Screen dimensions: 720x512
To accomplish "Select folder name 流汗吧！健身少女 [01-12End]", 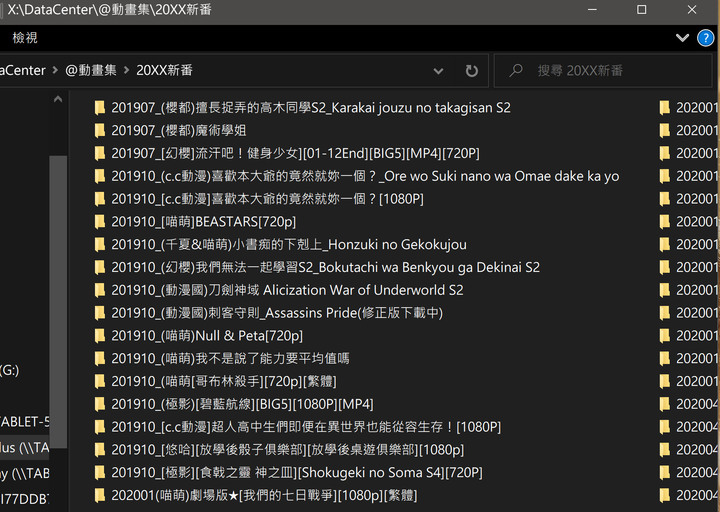I will click(x=295, y=153).
